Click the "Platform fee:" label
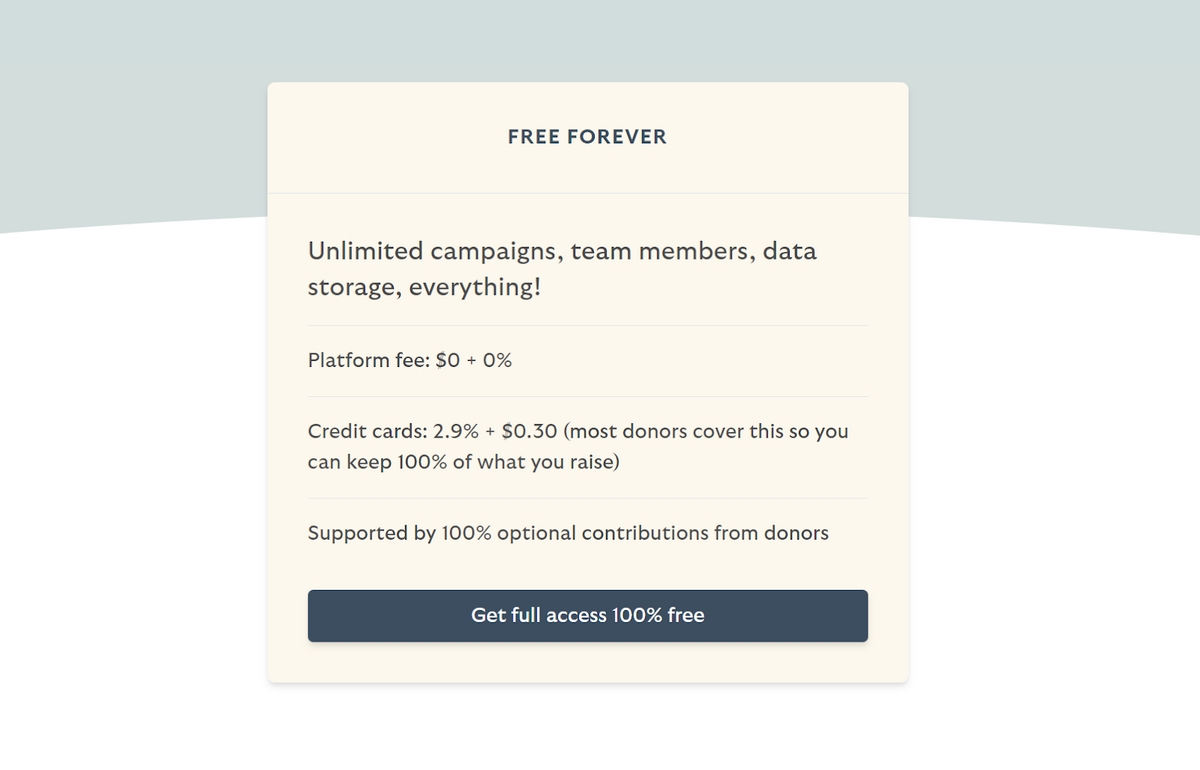The width and height of the screenshot is (1200, 770). point(368,361)
